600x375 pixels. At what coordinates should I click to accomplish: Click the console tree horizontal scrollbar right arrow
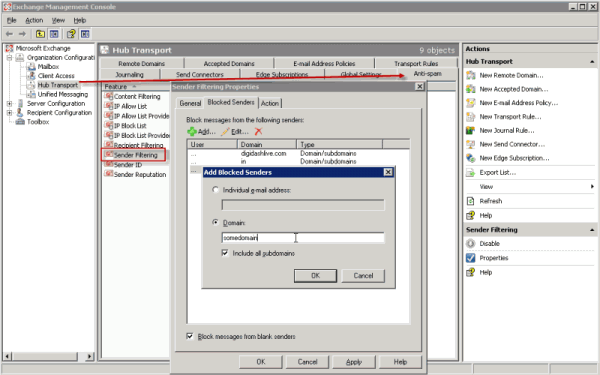point(90,356)
